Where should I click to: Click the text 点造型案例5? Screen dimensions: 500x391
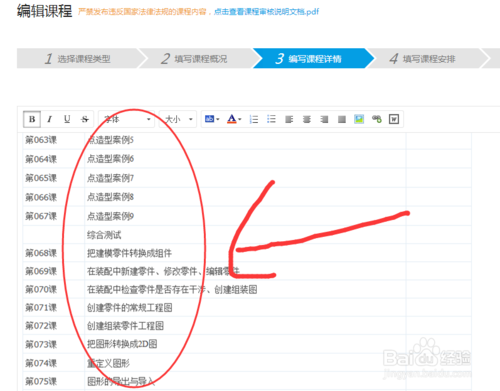[110, 140]
